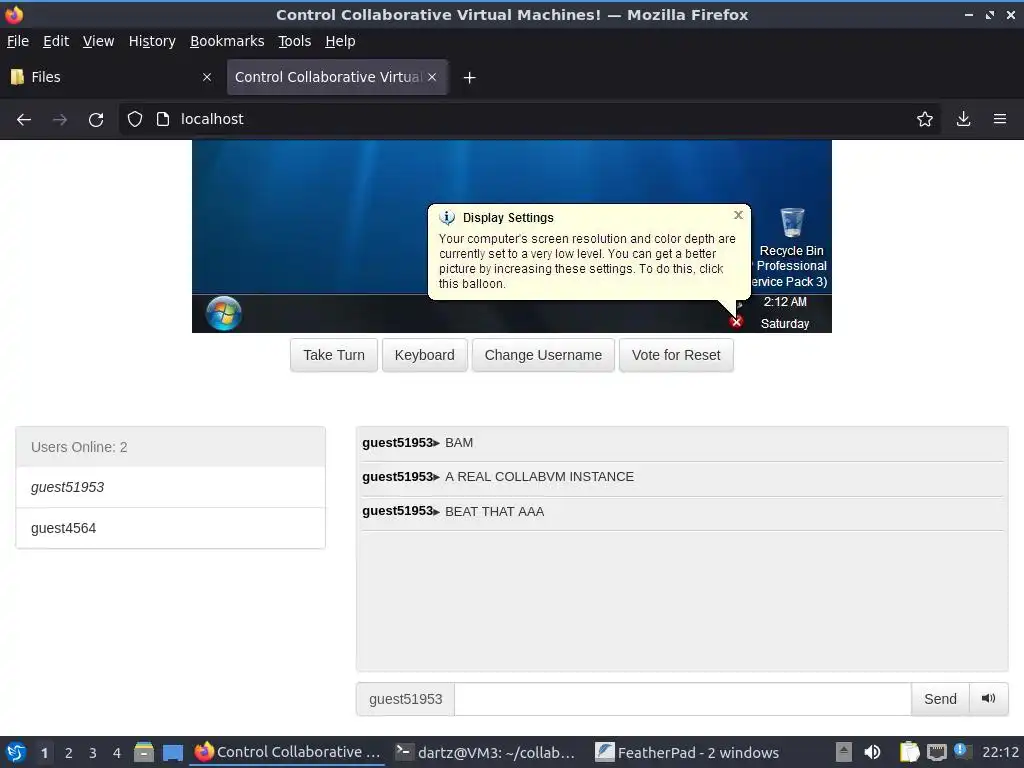Click the Windows Start orb in VM
This screenshot has width=1024, height=768.
[x=223, y=313]
